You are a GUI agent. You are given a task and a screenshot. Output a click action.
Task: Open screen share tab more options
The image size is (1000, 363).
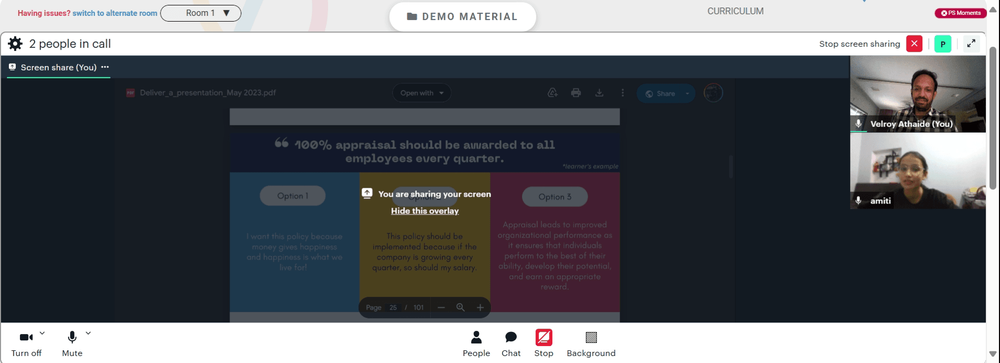(105, 67)
